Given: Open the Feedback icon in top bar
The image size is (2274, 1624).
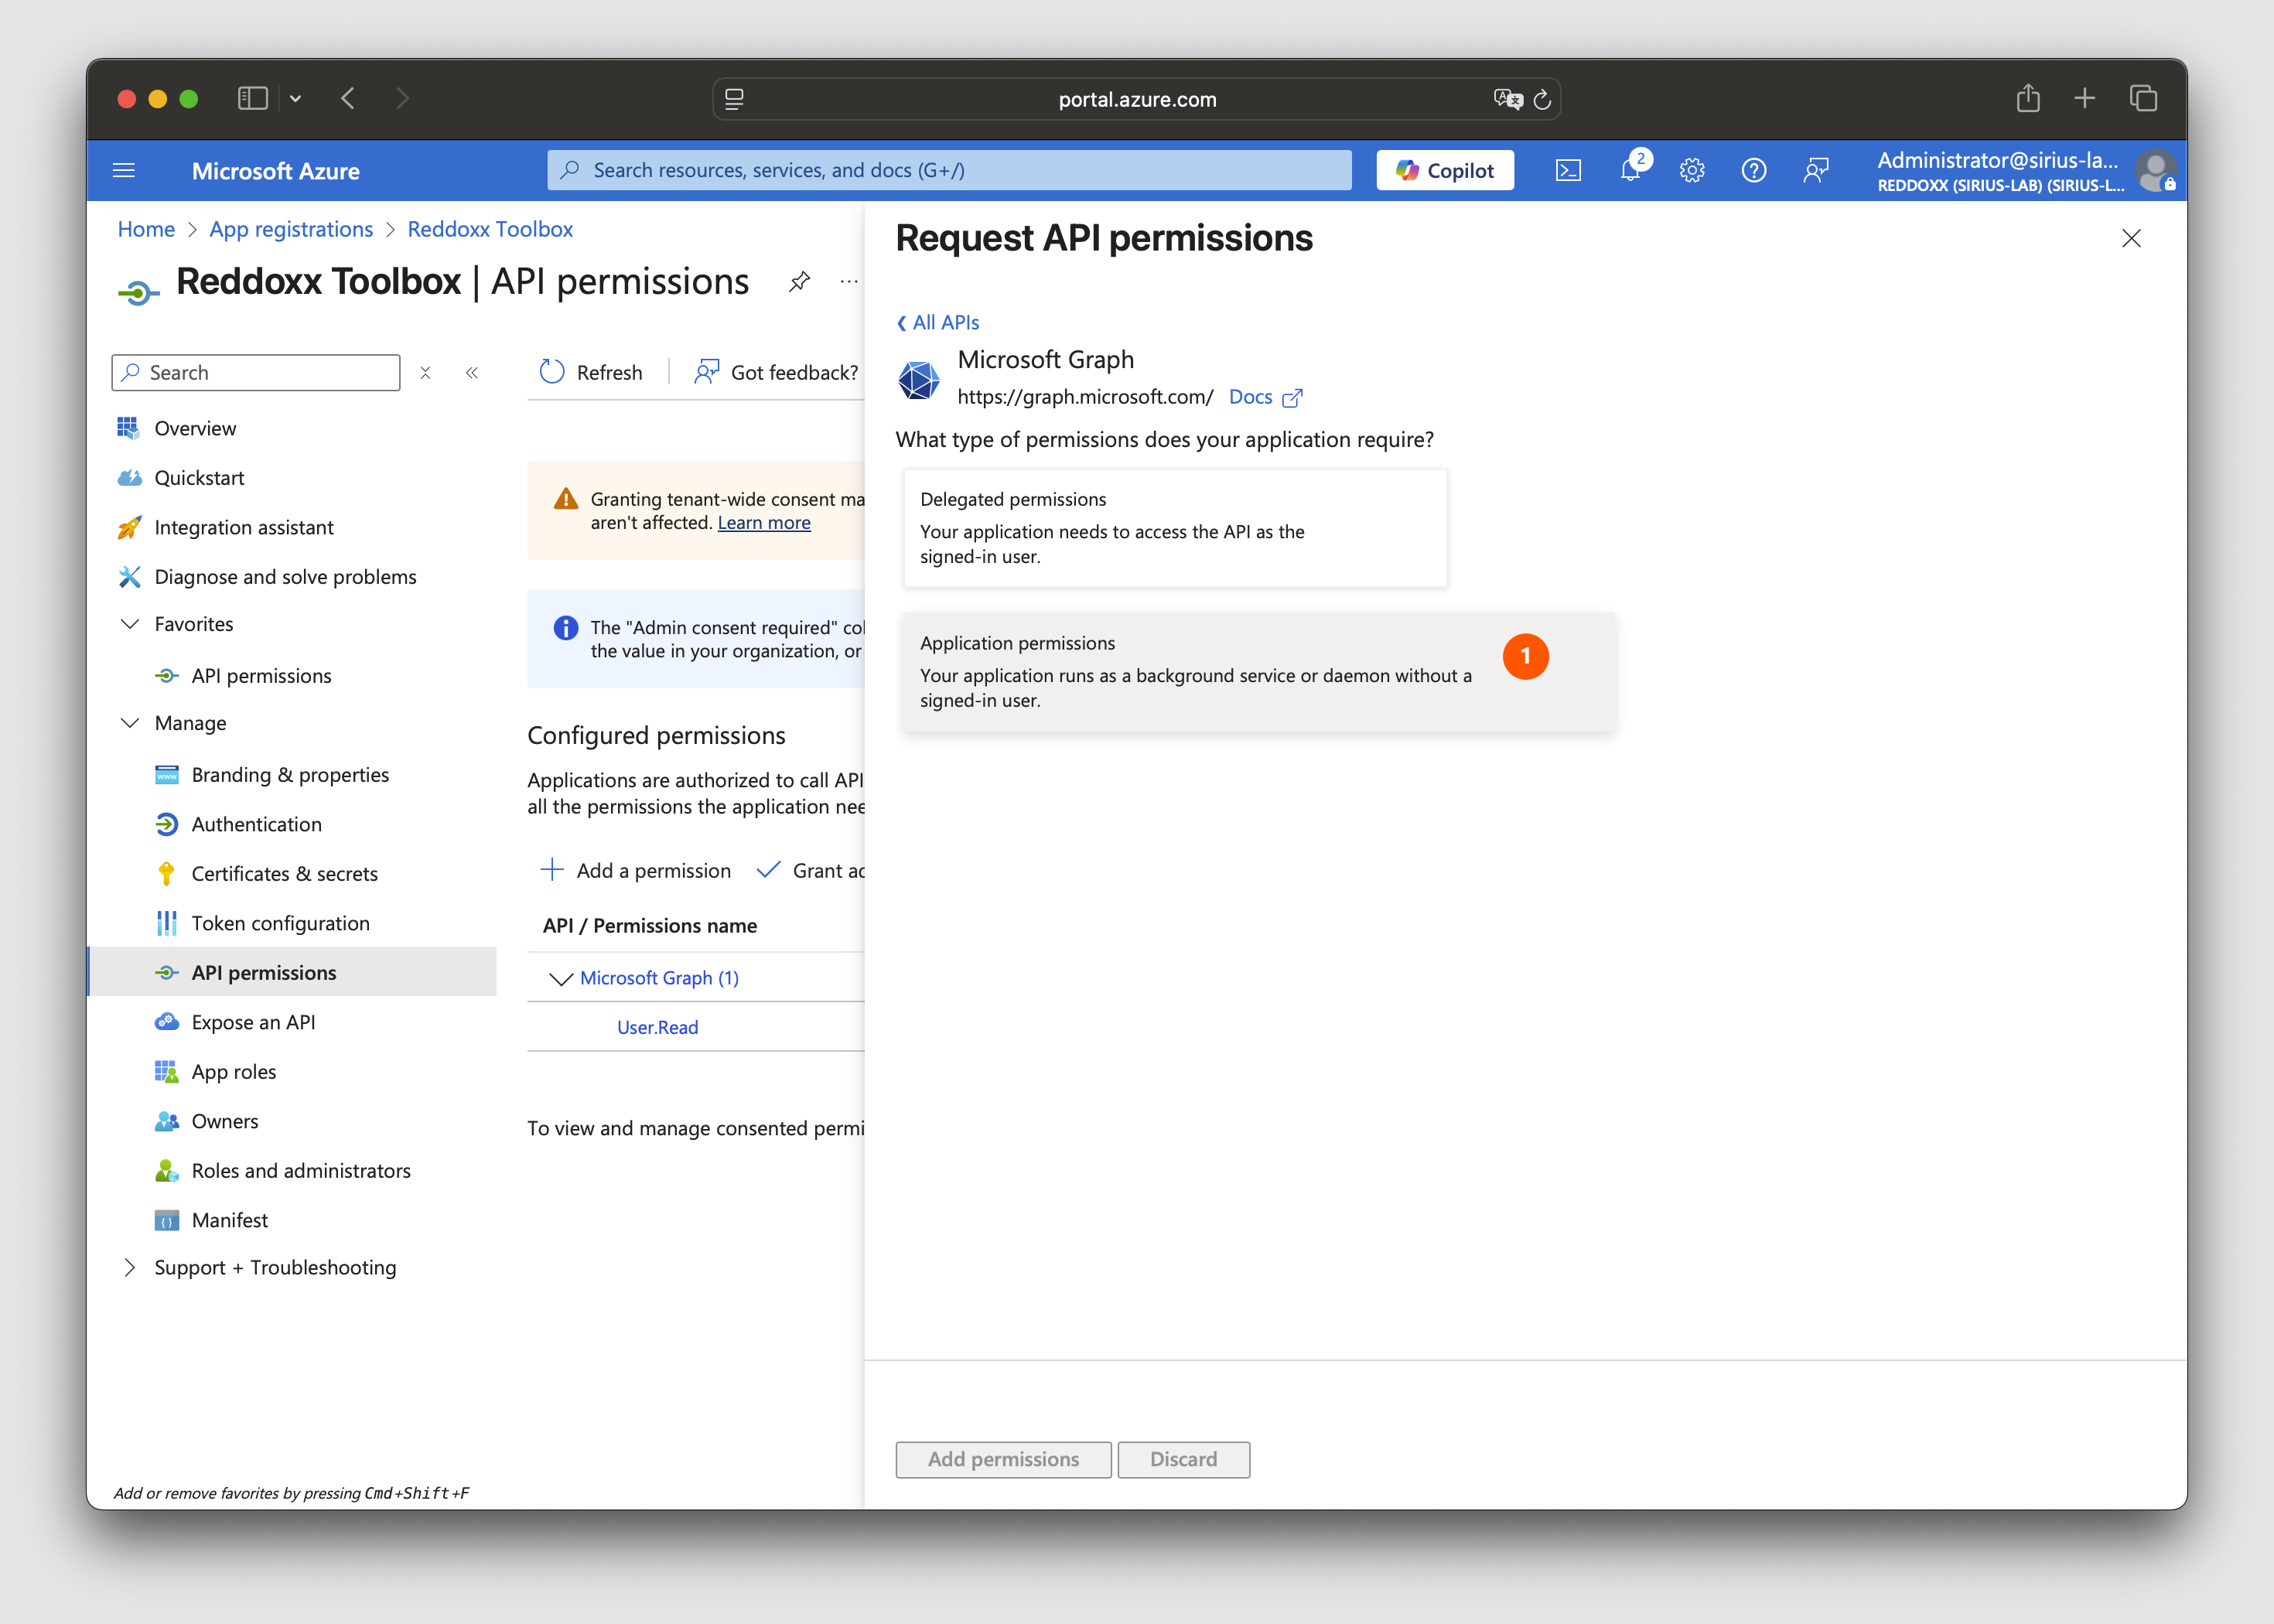Looking at the screenshot, I should [x=1816, y=170].
